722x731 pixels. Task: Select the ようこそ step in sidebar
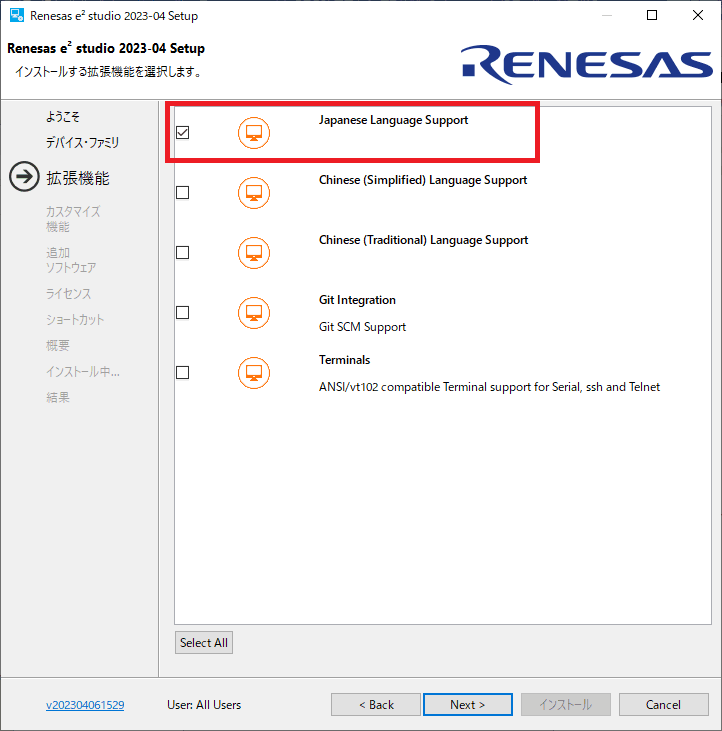(62, 117)
